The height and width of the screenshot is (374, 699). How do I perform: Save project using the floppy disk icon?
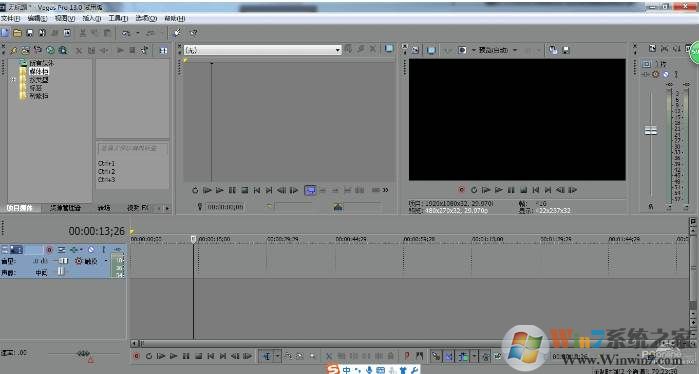(30, 33)
